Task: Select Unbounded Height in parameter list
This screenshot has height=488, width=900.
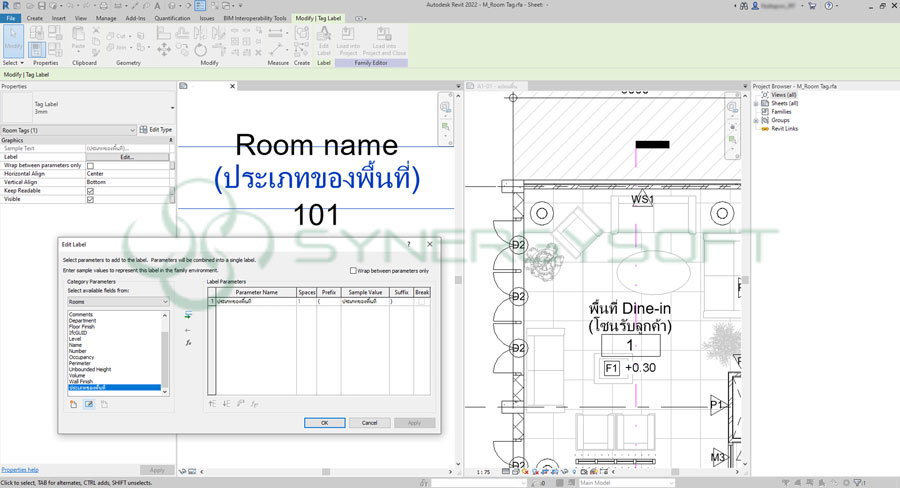Action: [92, 369]
